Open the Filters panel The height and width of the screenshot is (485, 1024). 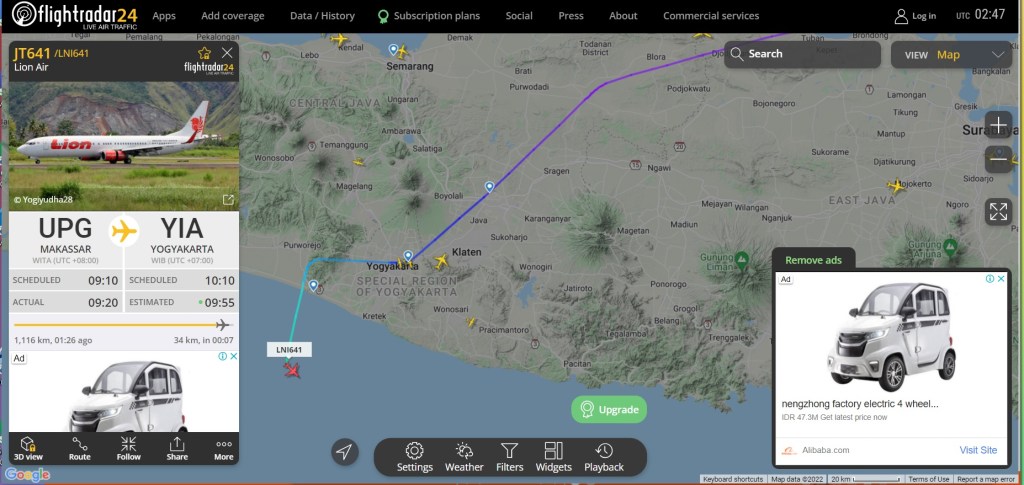(509, 457)
